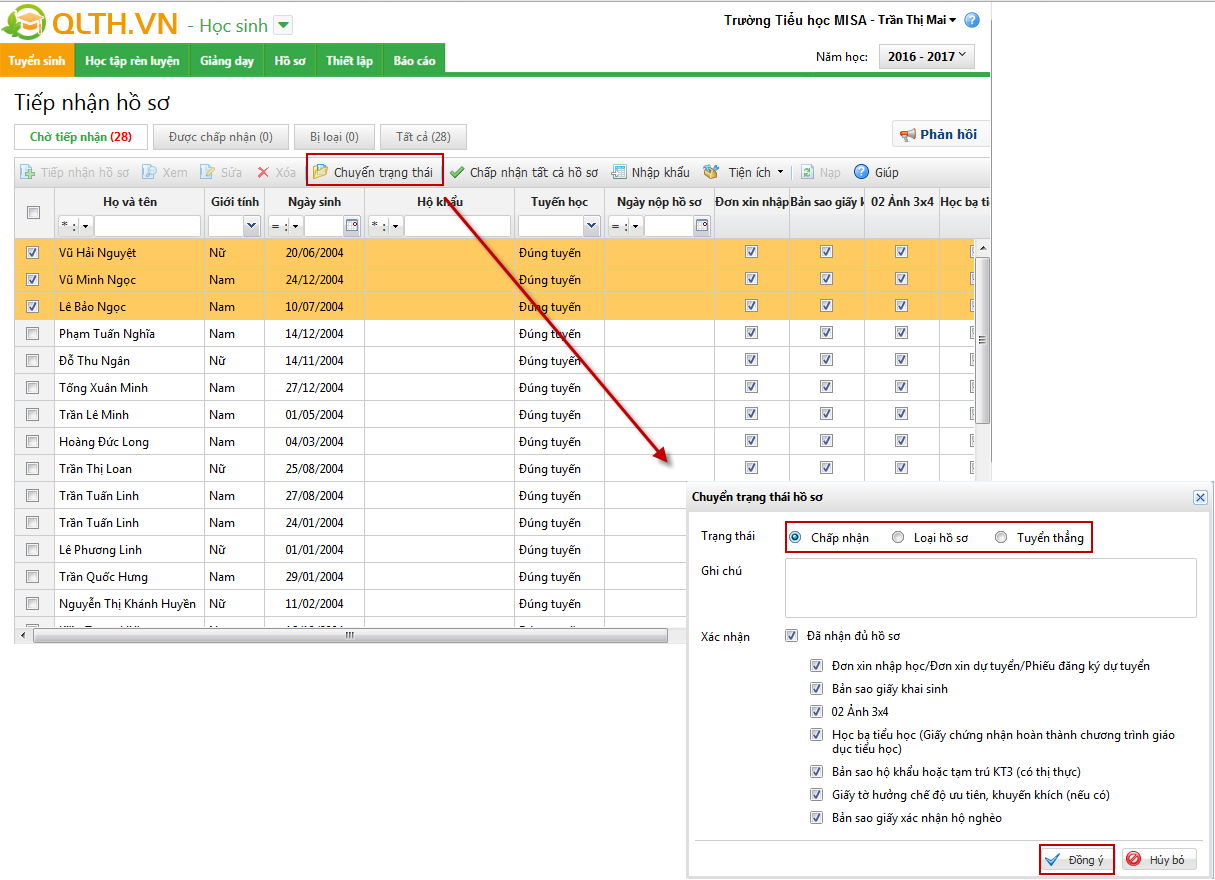
Task: Switch to the Được chấp nhận (0) tab
Action: pyautogui.click(x=220, y=137)
